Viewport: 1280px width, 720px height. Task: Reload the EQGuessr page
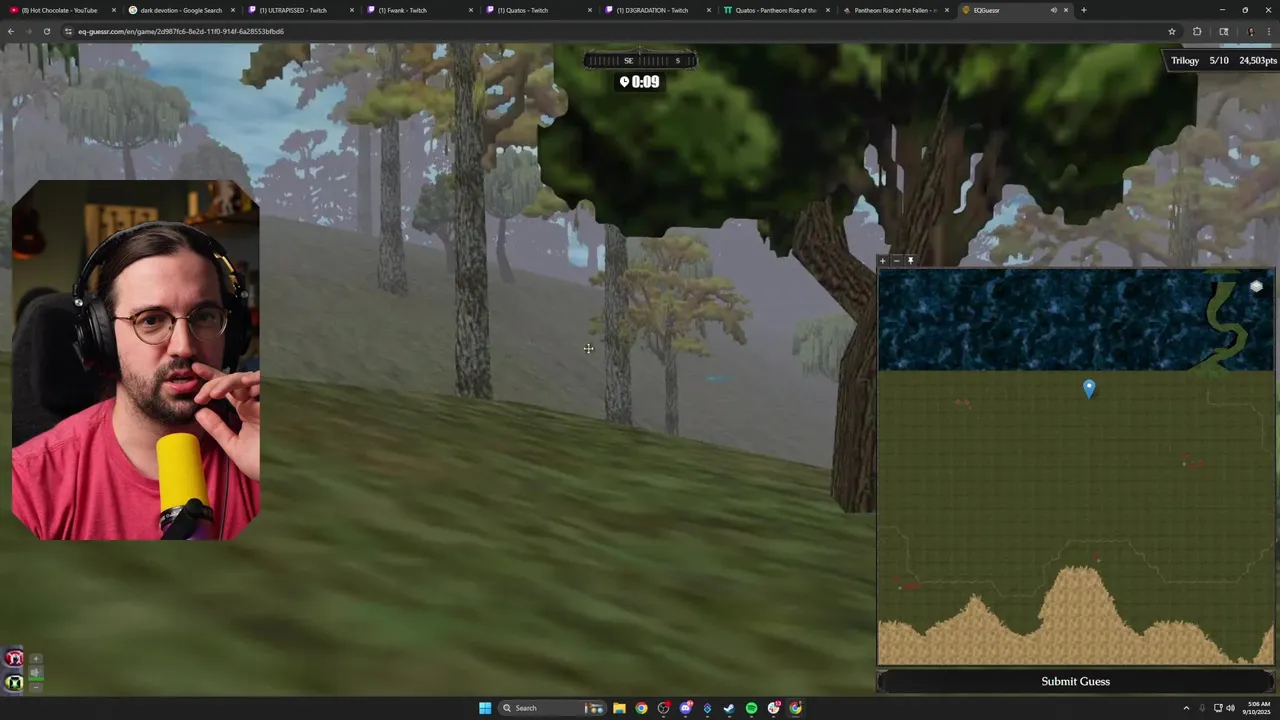[46, 31]
